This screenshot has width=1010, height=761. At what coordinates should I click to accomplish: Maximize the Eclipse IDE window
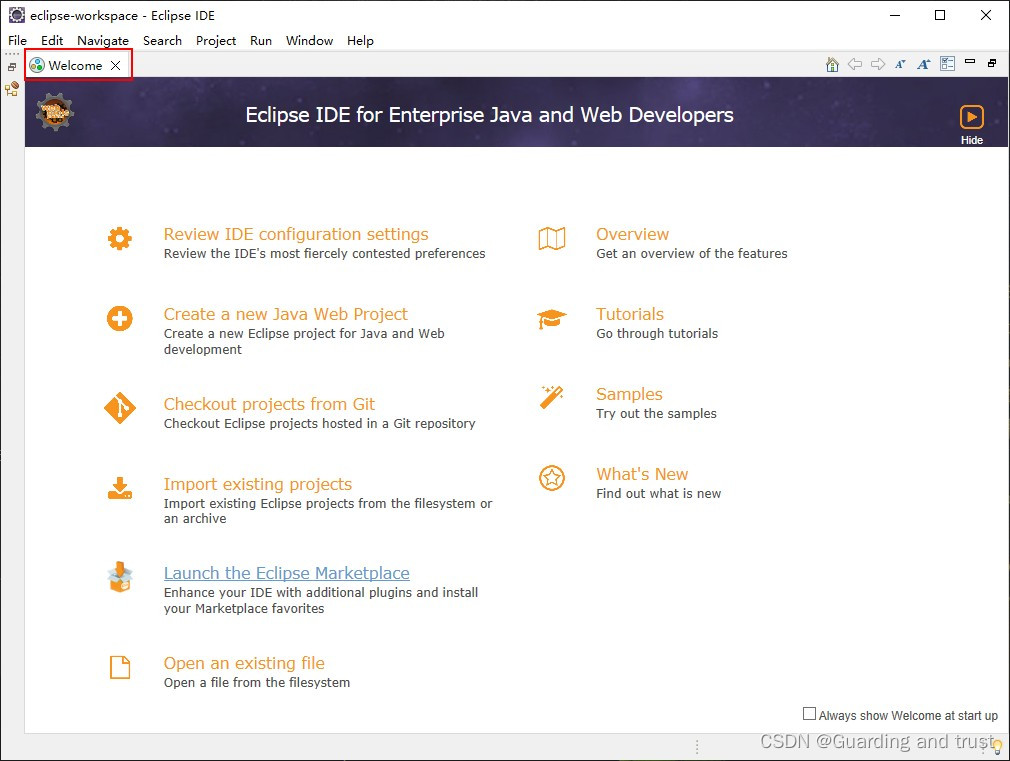(x=940, y=15)
